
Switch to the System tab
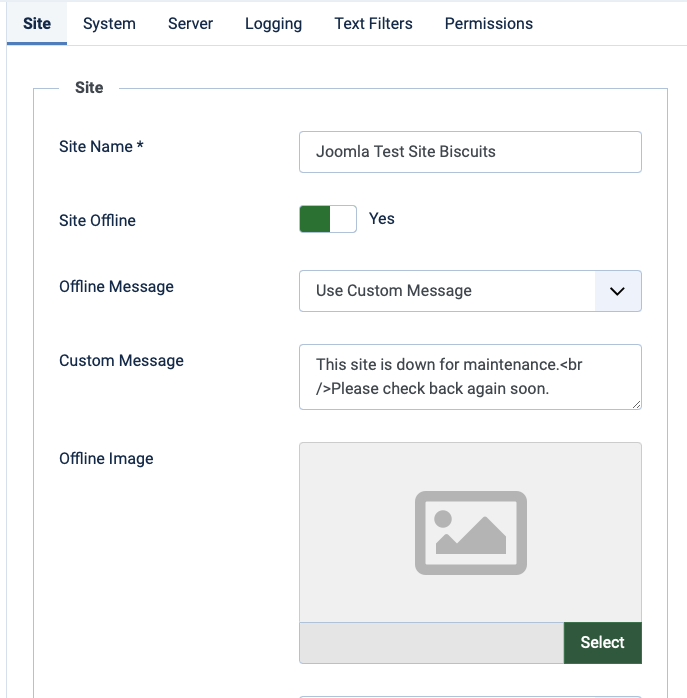(x=109, y=24)
